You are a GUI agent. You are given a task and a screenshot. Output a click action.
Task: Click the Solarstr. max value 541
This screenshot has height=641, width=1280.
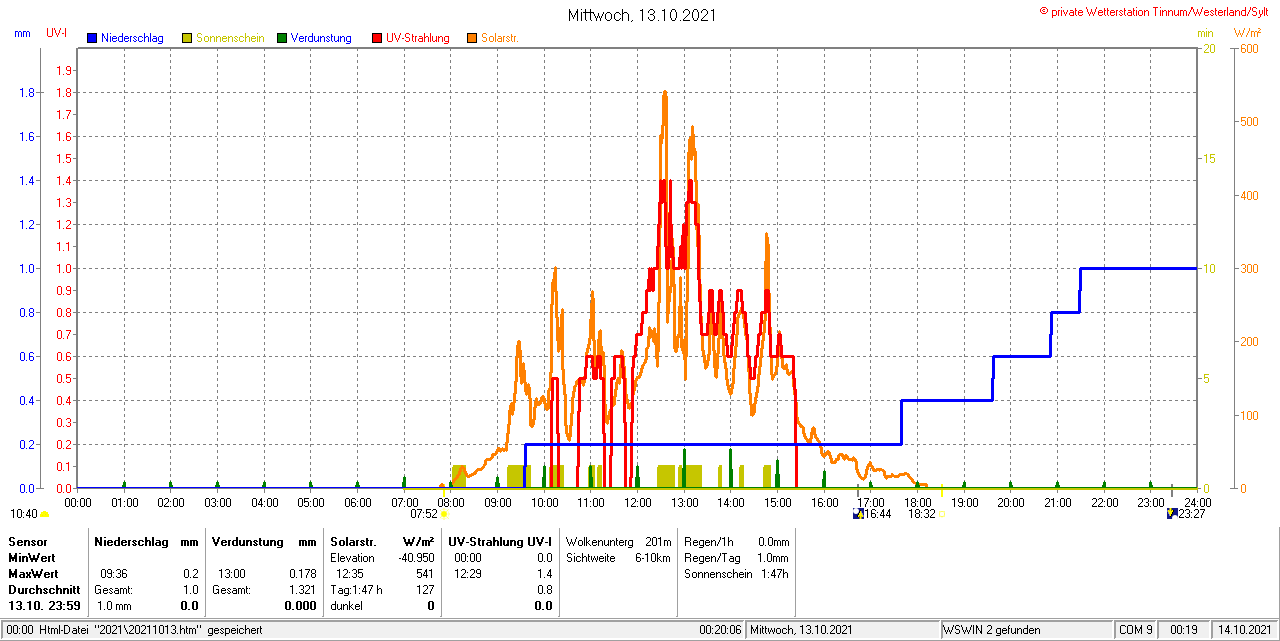[425, 574]
